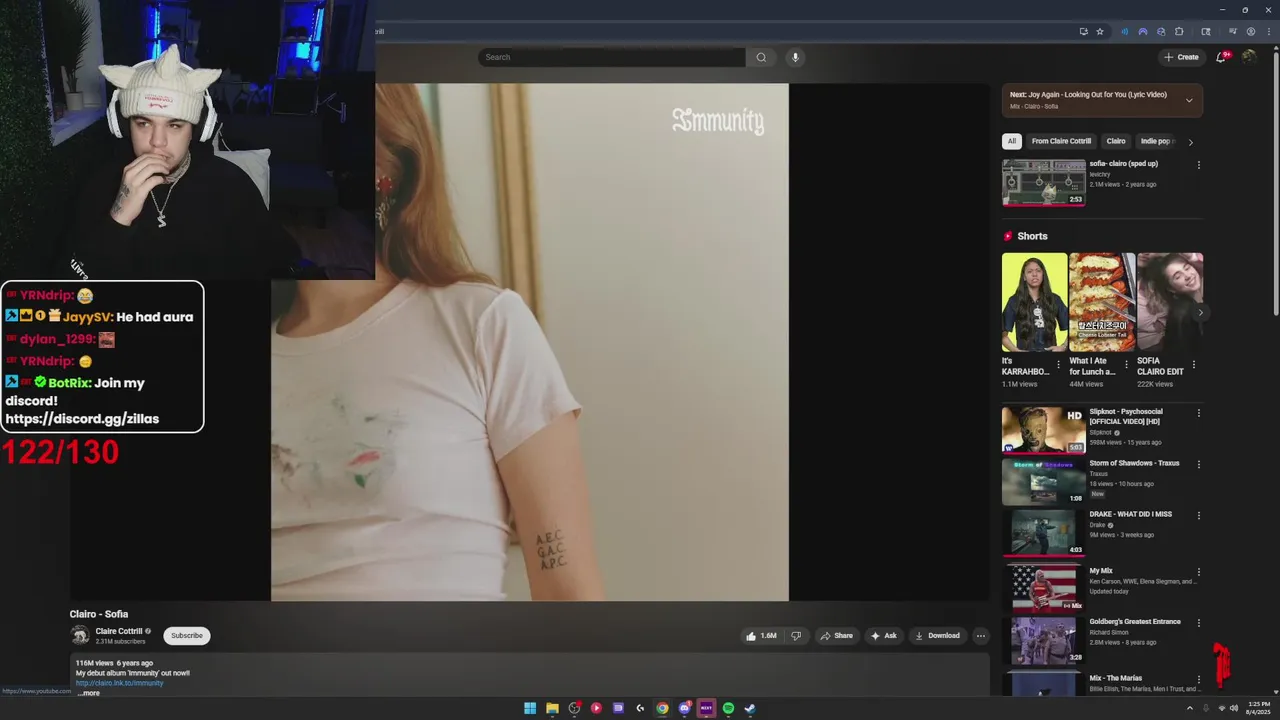
Task: Click the Create button
Action: coord(1181,57)
